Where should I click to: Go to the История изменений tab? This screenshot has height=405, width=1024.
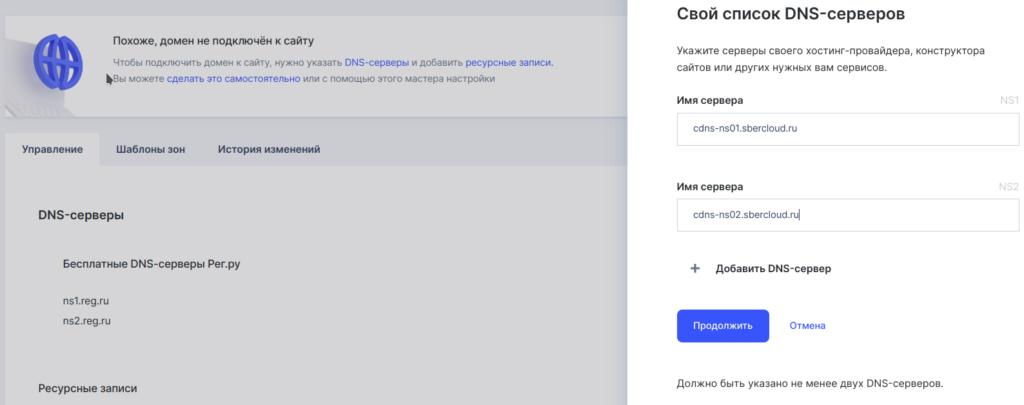269,150
